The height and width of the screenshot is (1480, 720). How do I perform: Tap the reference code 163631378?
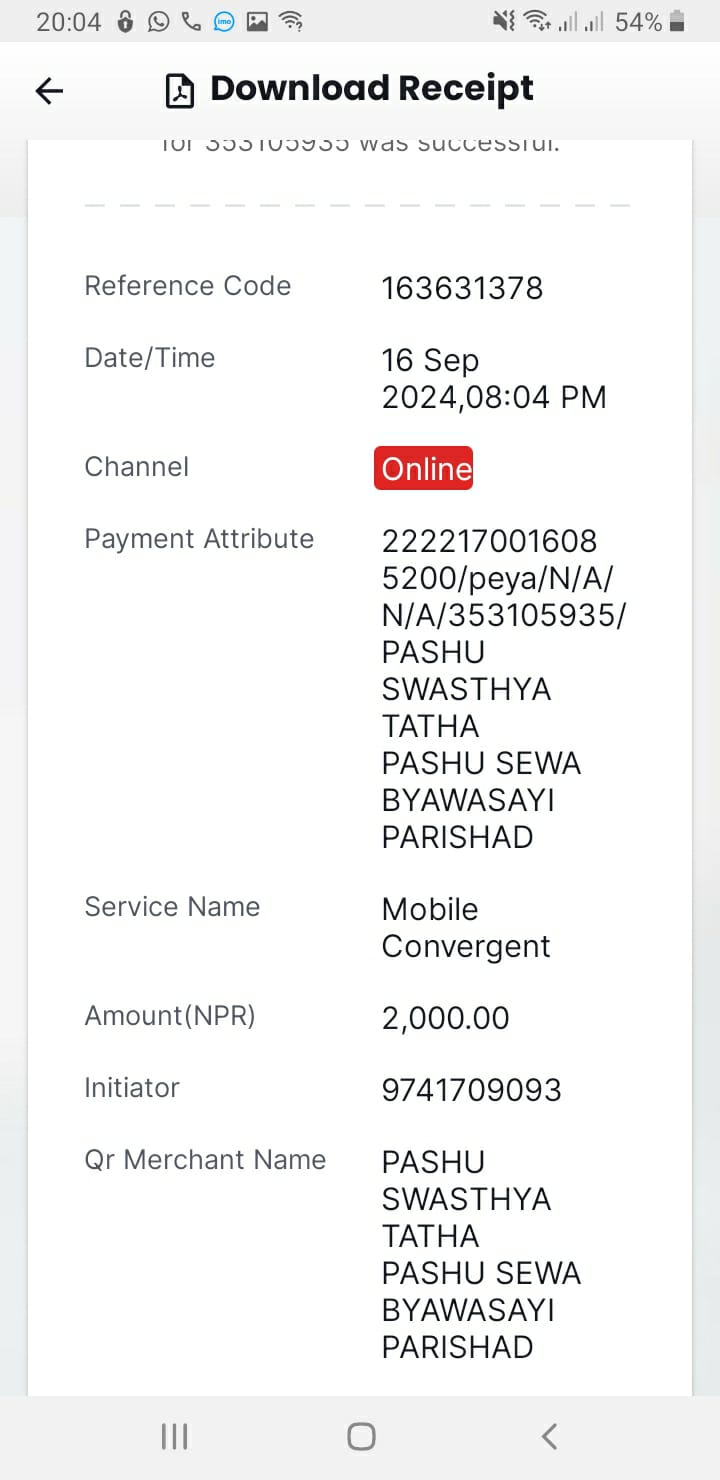pyautogui.click(x=462, y=288)
